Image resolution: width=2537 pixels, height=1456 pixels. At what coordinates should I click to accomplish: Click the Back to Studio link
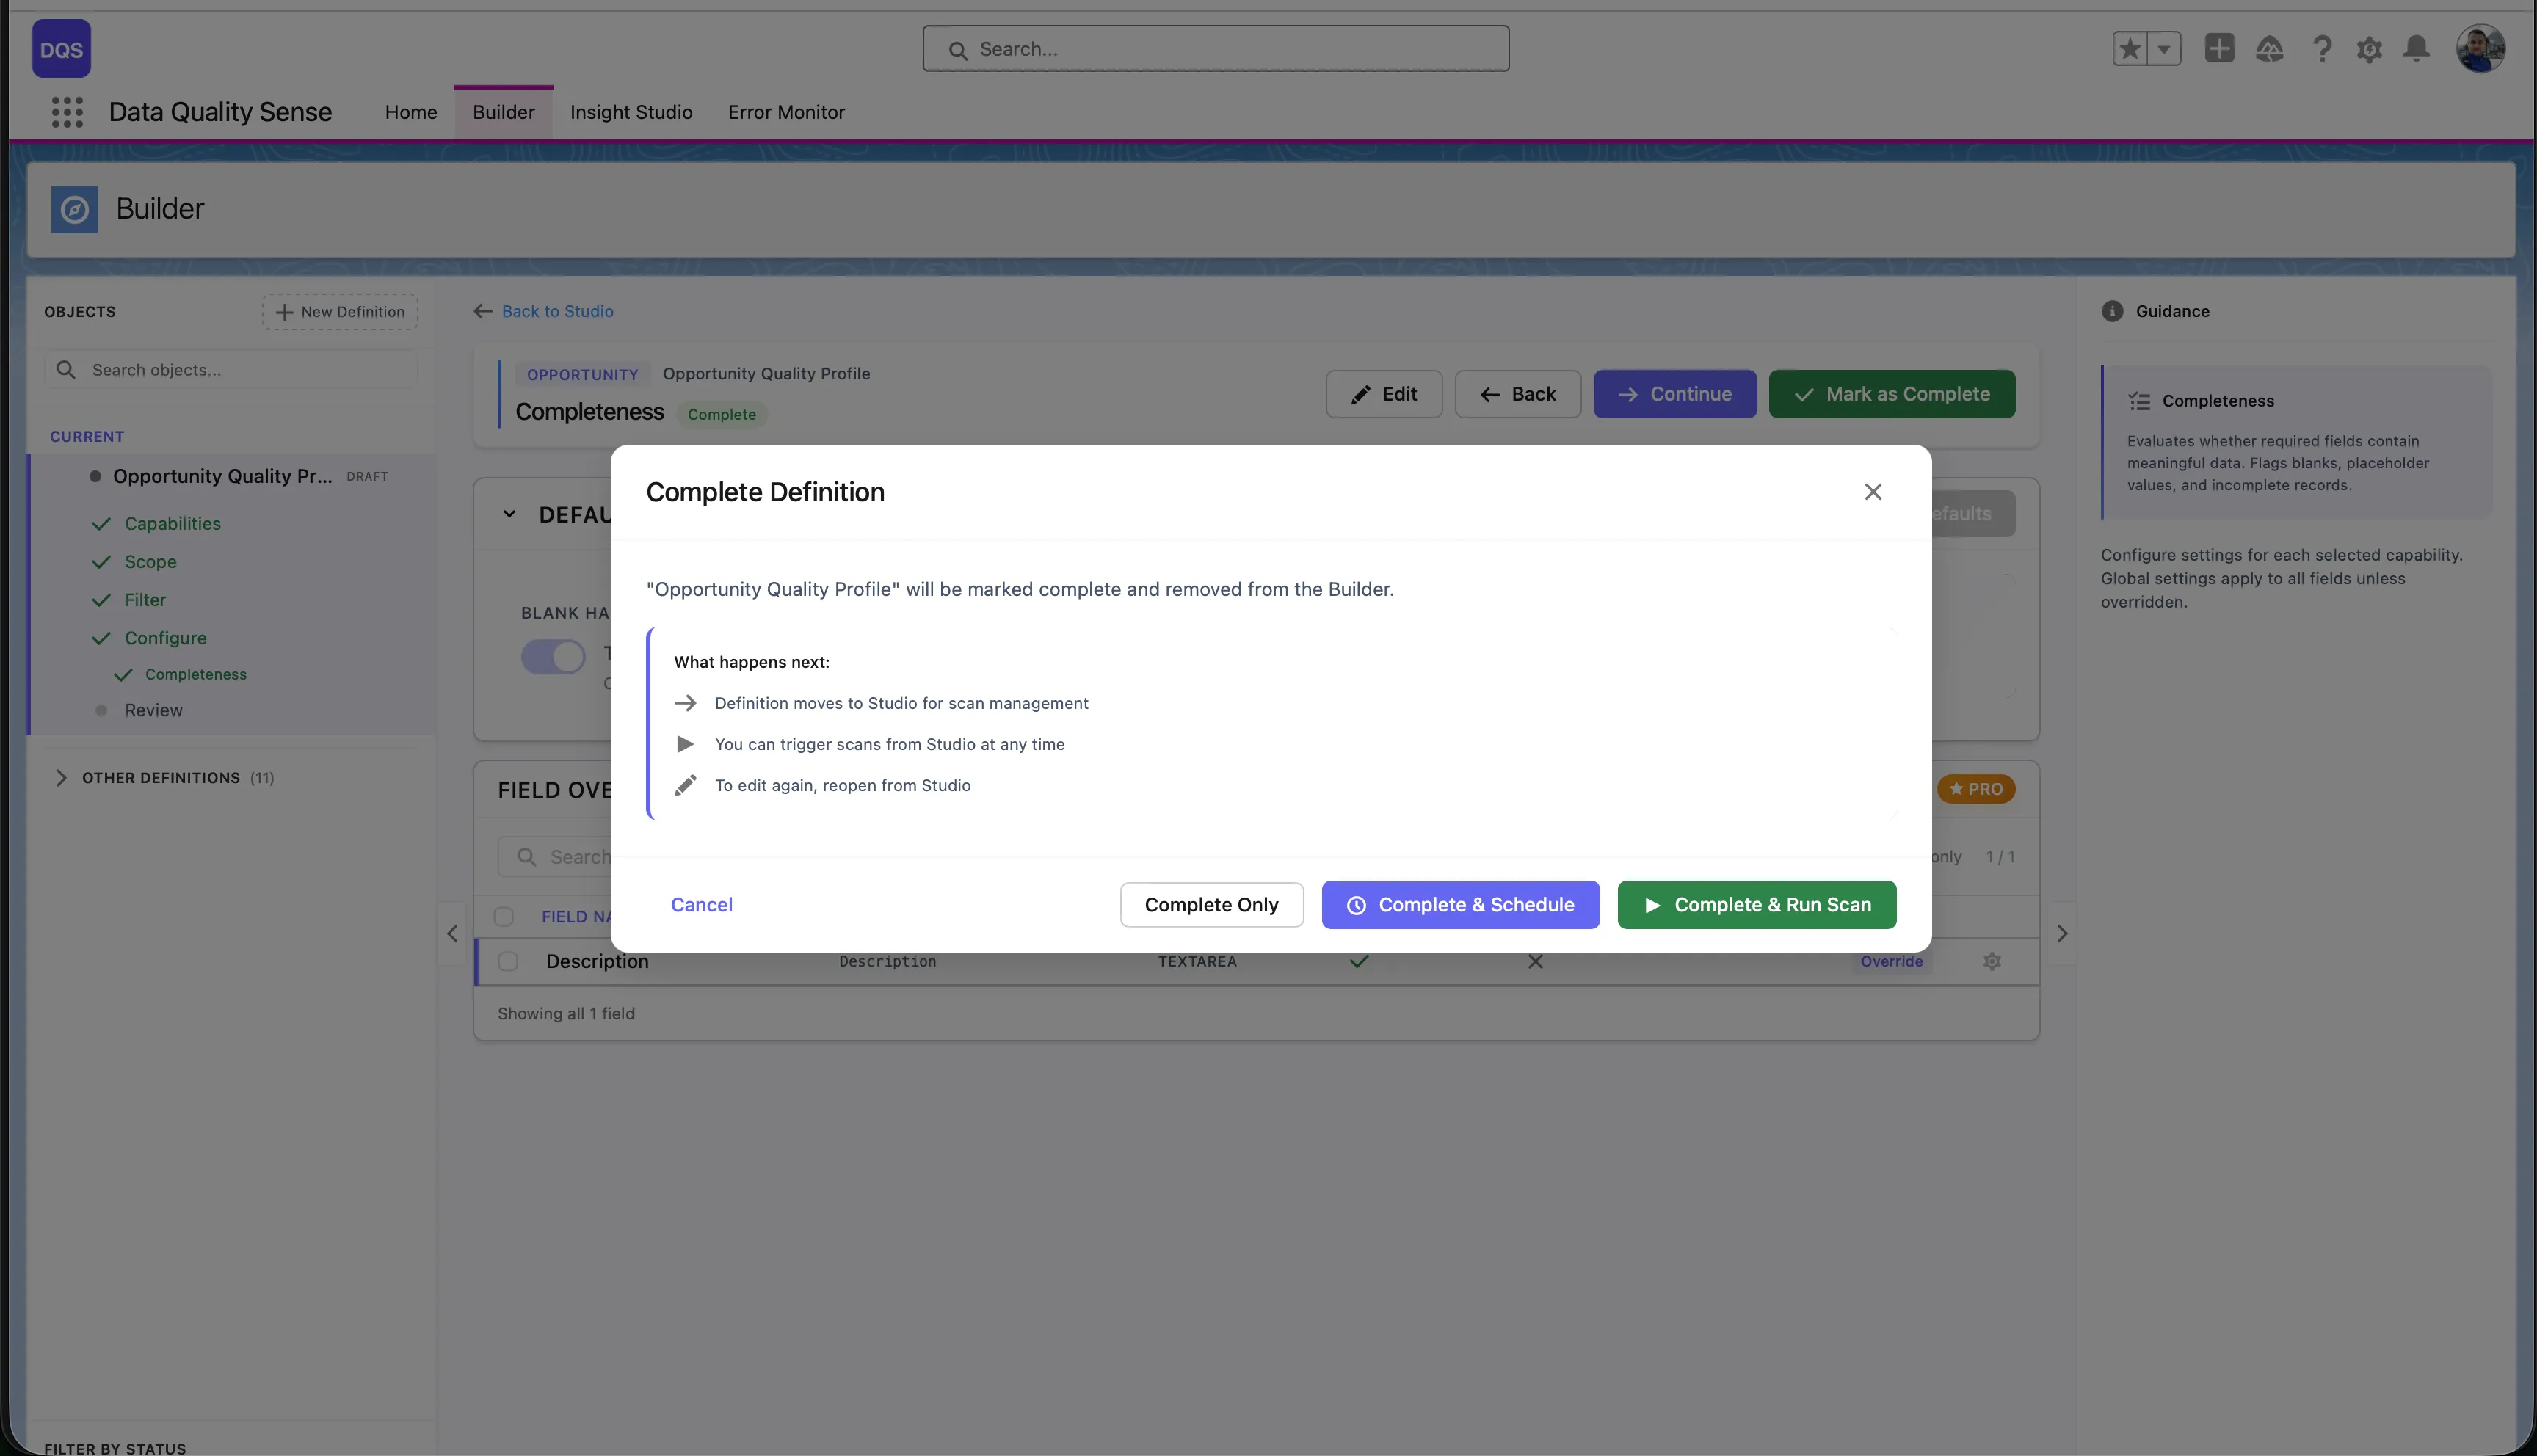click(557, 311)
